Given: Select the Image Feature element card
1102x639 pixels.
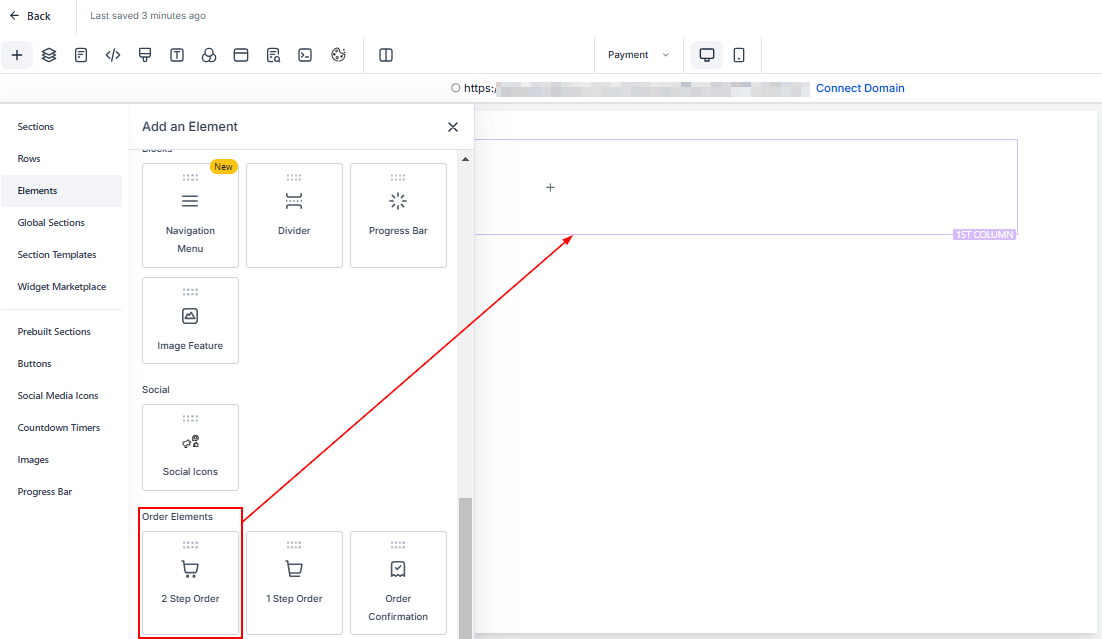Looking at the screenshot, I should (190, 321).
